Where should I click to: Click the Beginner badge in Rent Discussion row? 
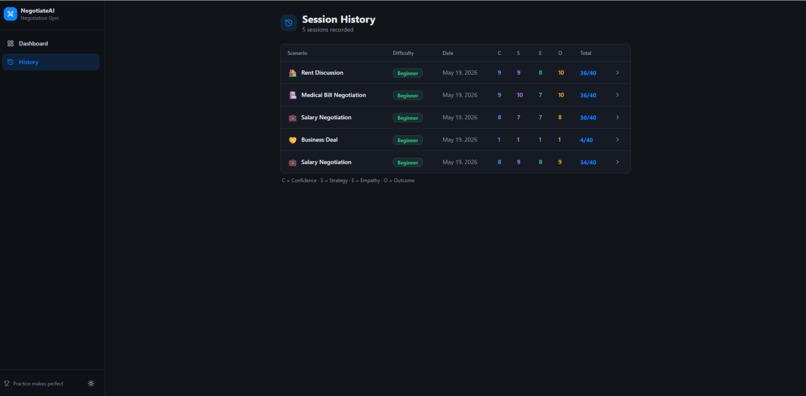[408, 73]
